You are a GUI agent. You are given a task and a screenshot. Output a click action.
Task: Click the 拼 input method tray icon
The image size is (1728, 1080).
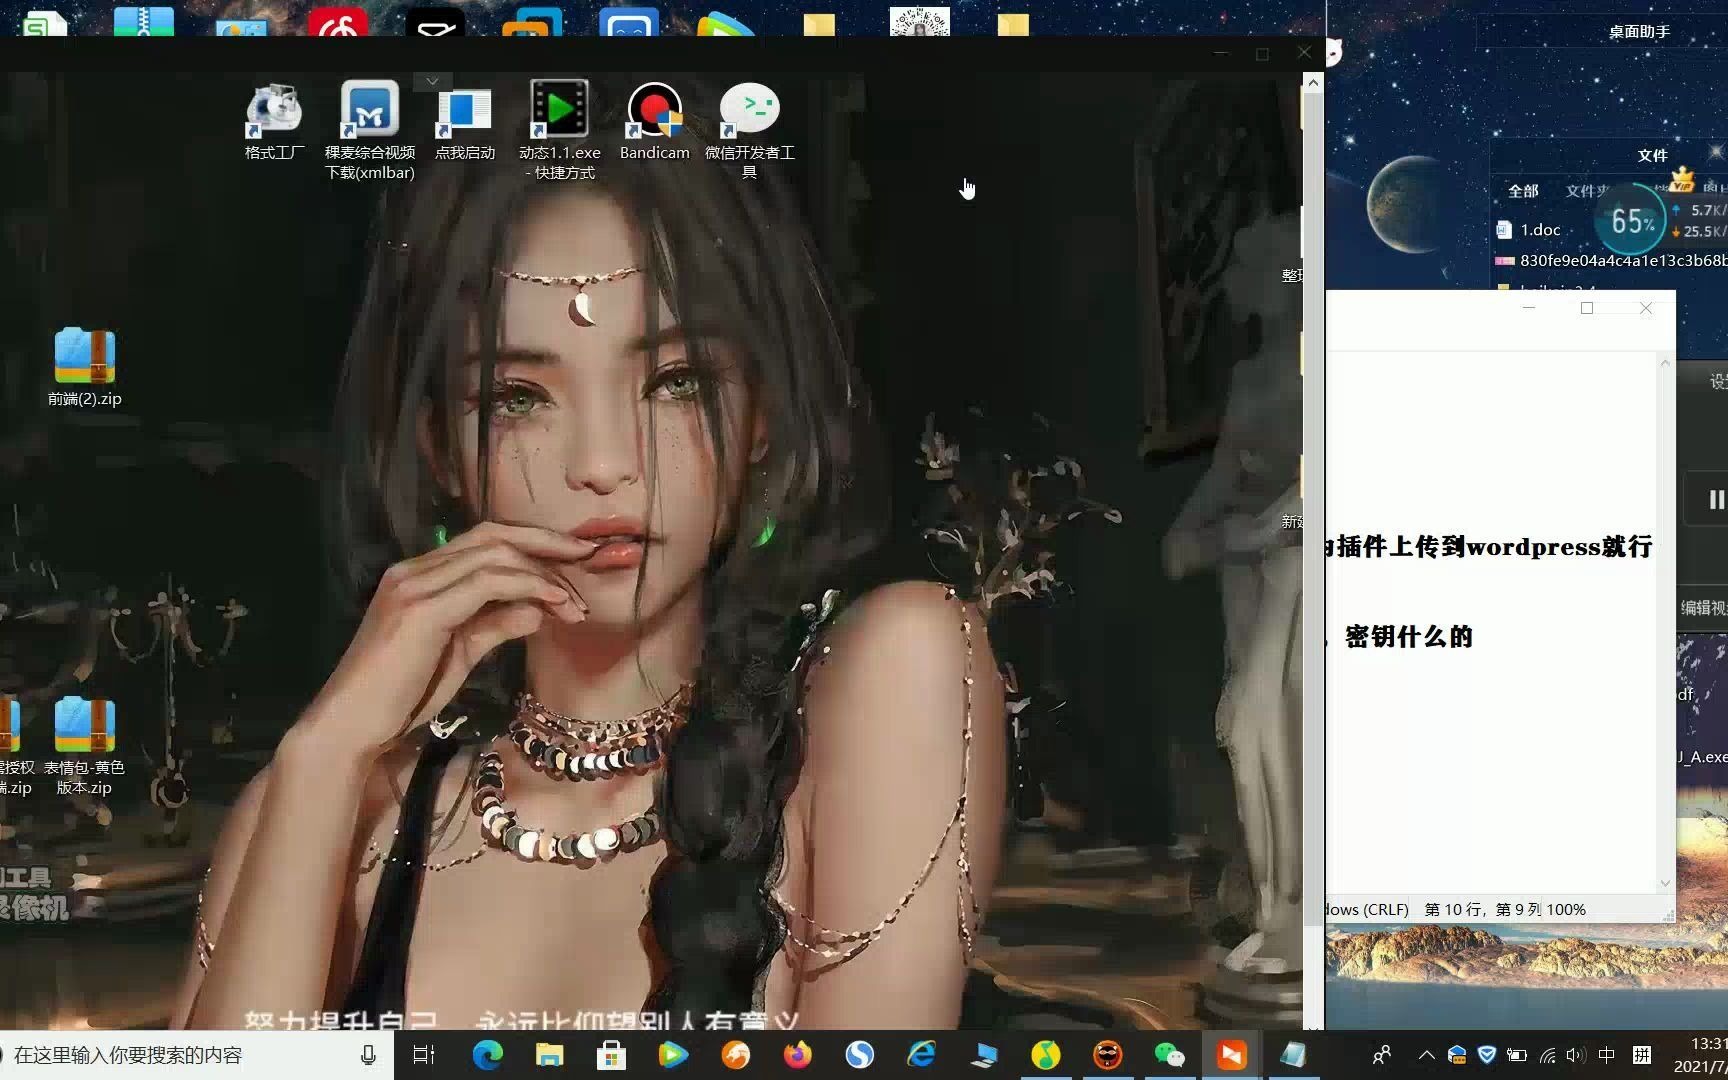pos(1641,1055)
